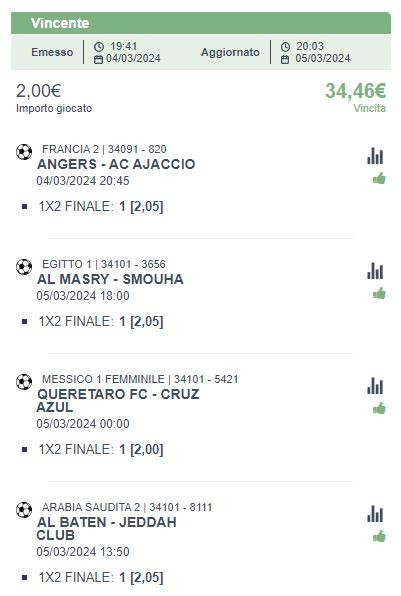
Task: Click thumbs-up icon for Angers match
Action: pos(379,178)
